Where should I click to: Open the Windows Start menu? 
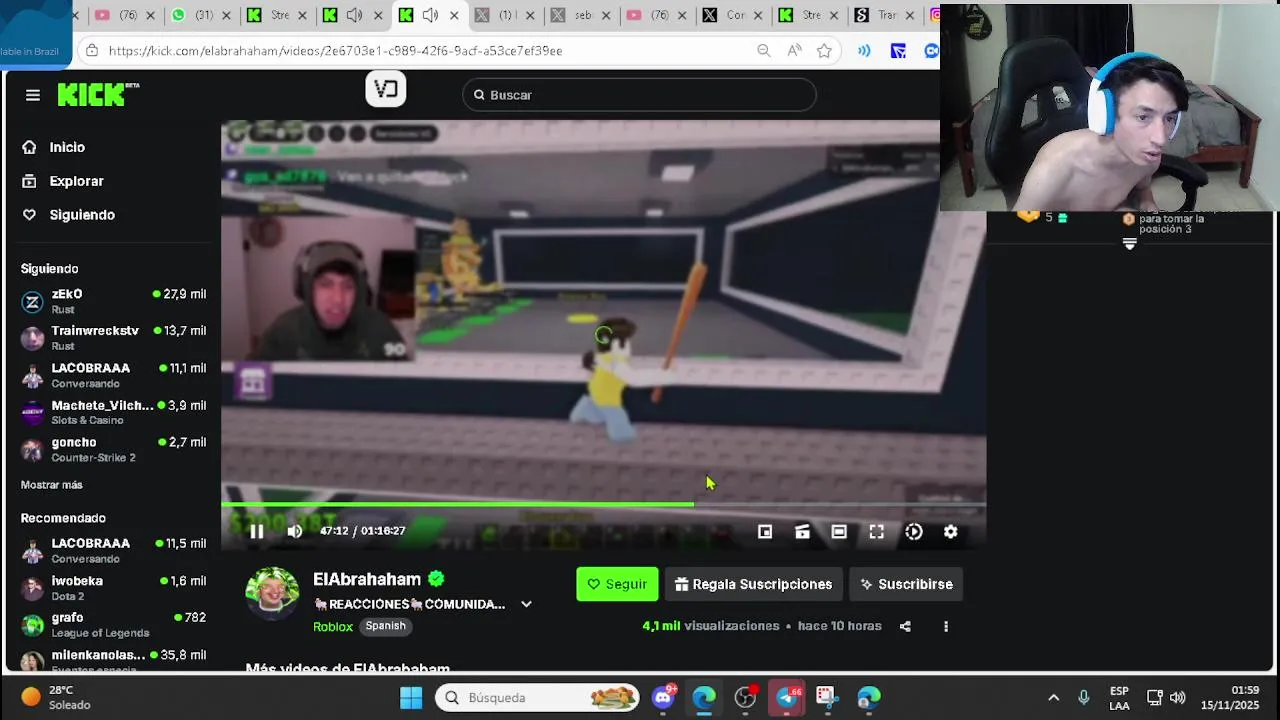coord(411,698)
